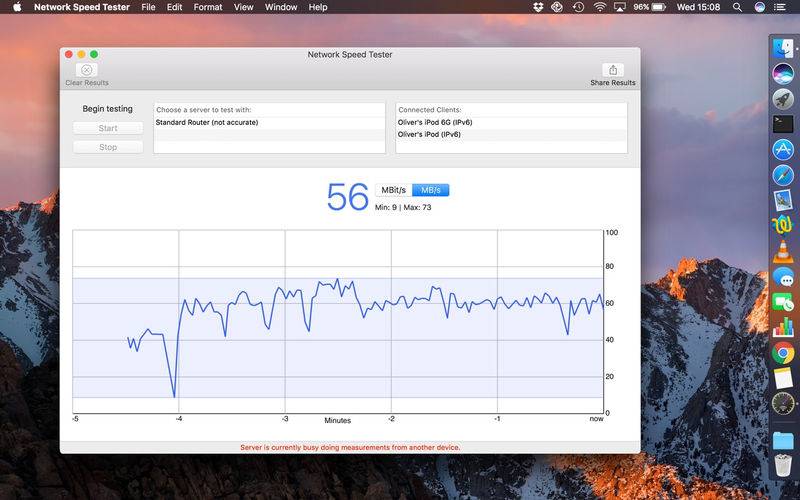Click the Start testing button
This screenshot has height=500, width=800.
point(108,128)
